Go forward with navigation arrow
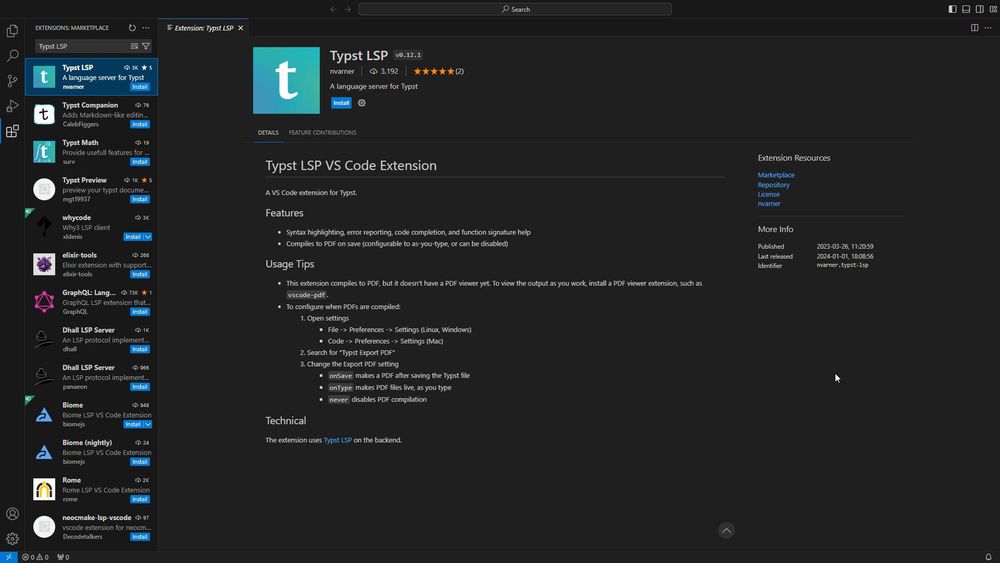Viewport: 1000px width, 563px height. pos(348,9)
